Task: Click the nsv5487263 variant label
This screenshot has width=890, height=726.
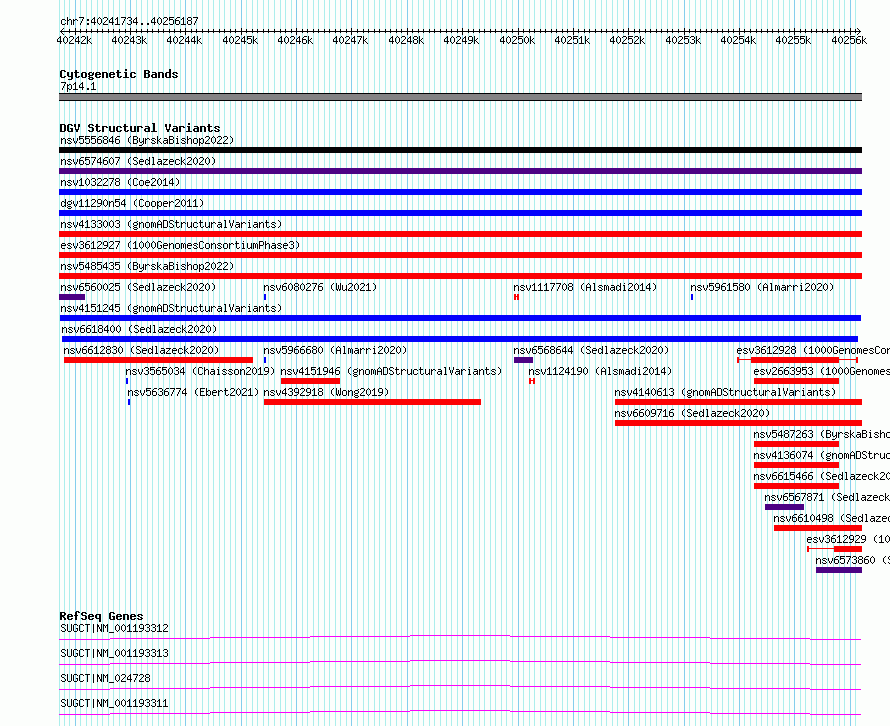Action: click(821, 434)
